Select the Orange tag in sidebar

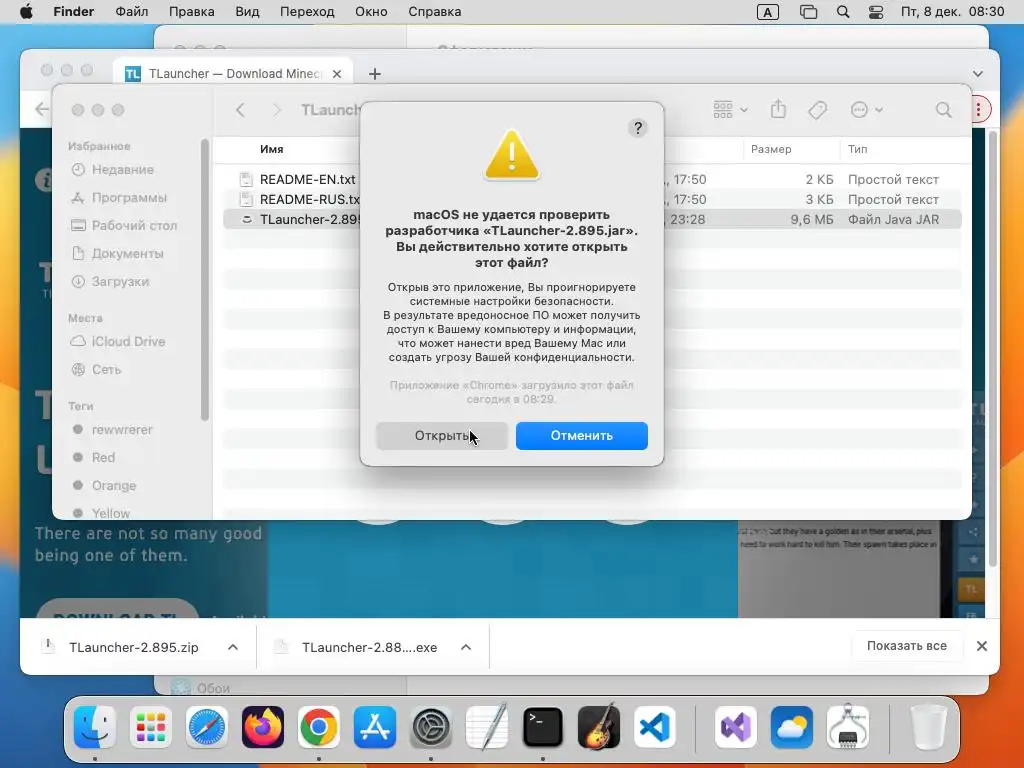pyautogui.click(x=104, y=486)
